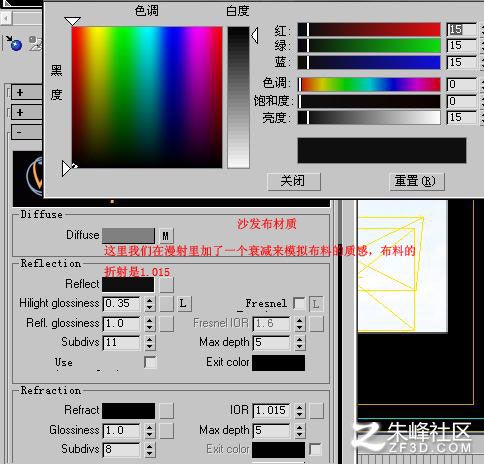
Task: Click the 重置(R) reset button
Action: (x=417, y=181)
